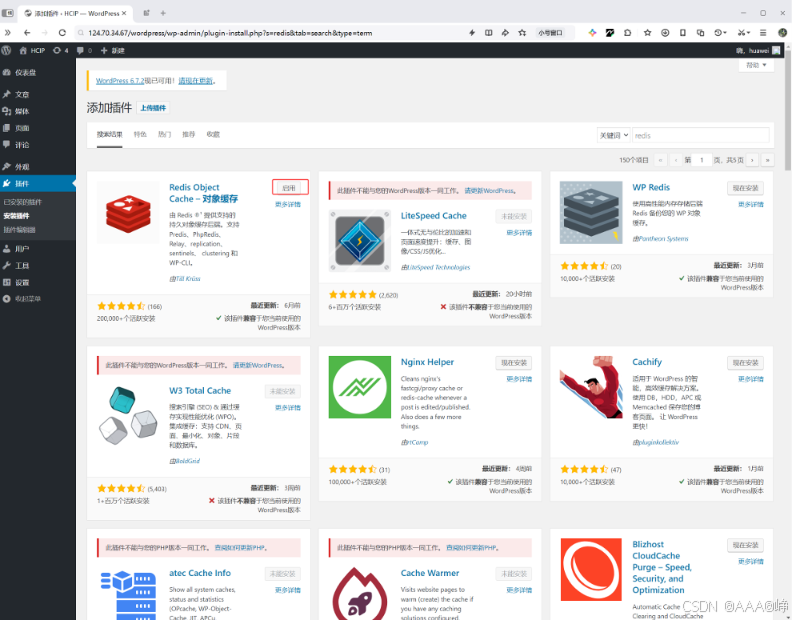Visit the HCIP site home link

32,51
